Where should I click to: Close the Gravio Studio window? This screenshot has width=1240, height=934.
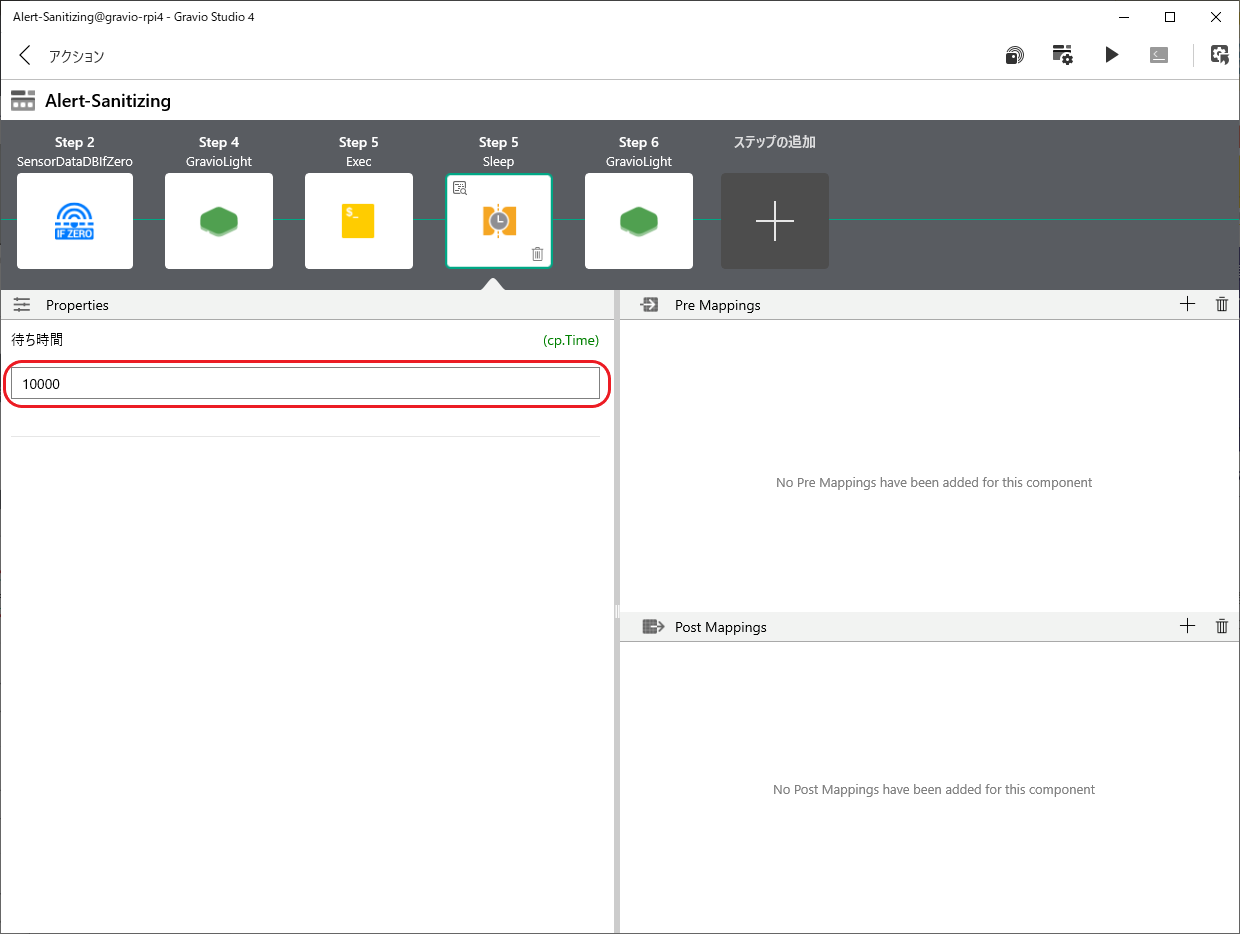(1216, 17)
